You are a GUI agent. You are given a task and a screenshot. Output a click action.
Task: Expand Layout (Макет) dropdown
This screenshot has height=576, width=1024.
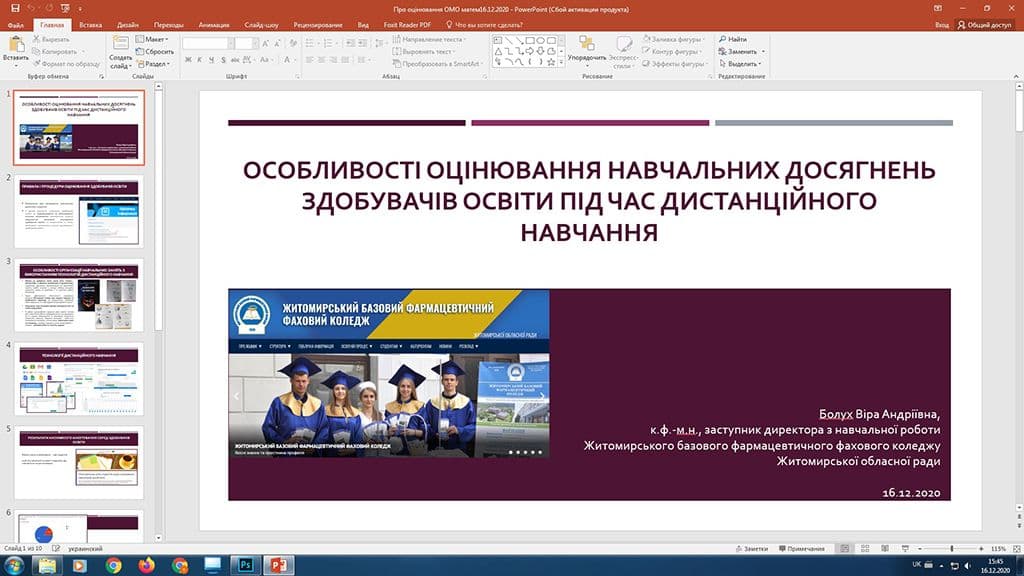point(152,39)
